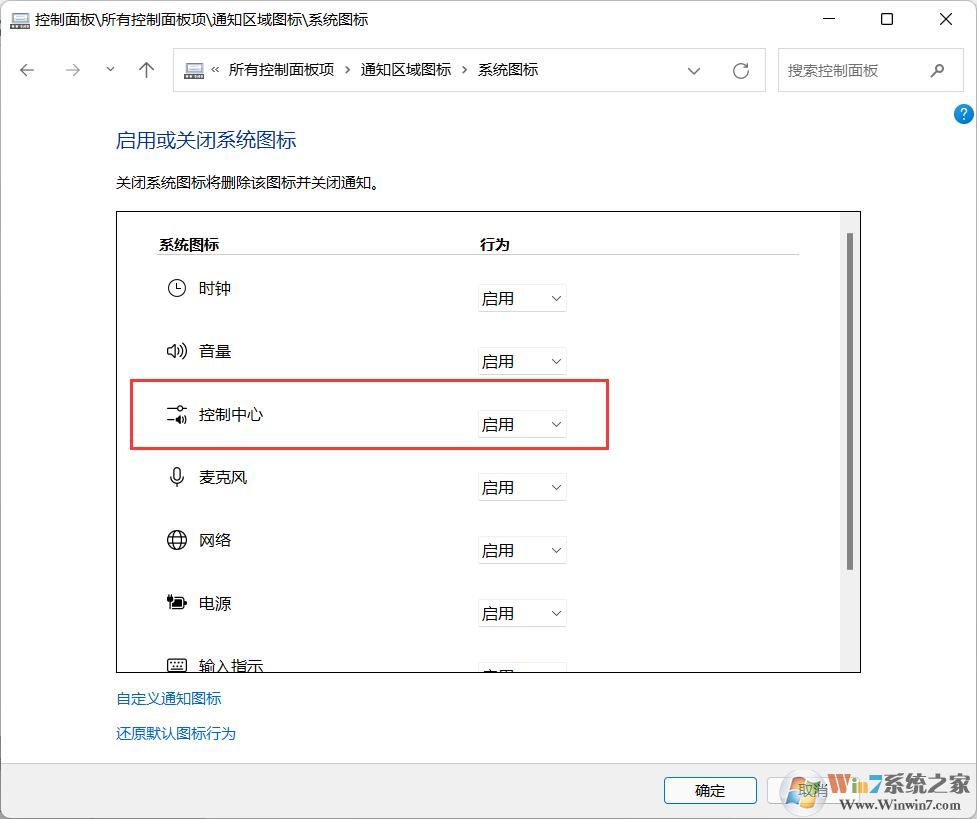The width and height of the screenshot is (977, 819).
Task: Click the blue help question mark icon
Action: pos(963,113)
